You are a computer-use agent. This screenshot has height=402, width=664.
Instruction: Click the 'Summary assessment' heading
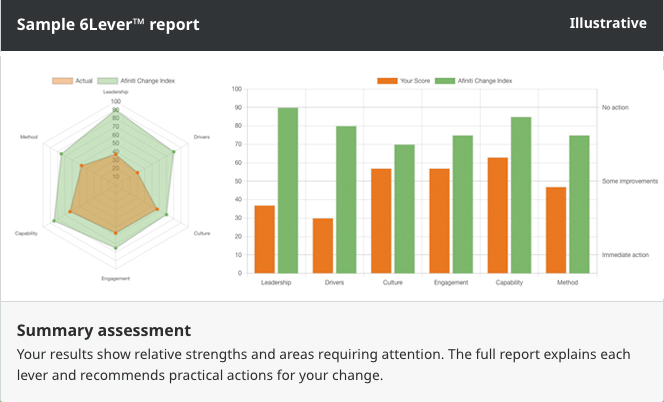[104, 330]
